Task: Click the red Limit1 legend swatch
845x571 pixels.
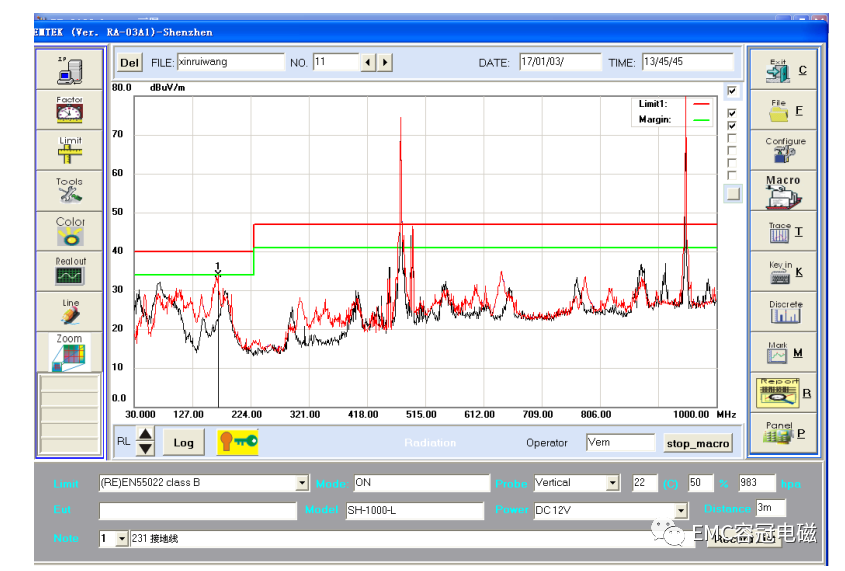Action: click(701, 103)
